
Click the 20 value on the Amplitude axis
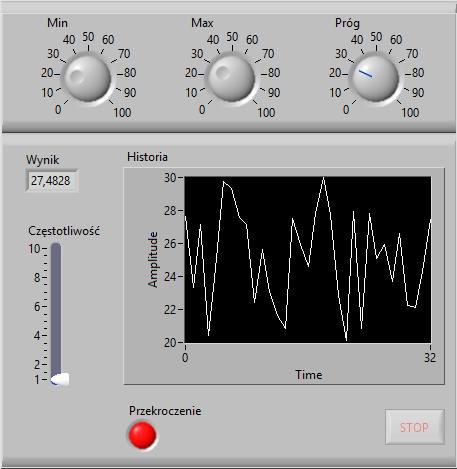pyautogui.click(x=170, y=343)
